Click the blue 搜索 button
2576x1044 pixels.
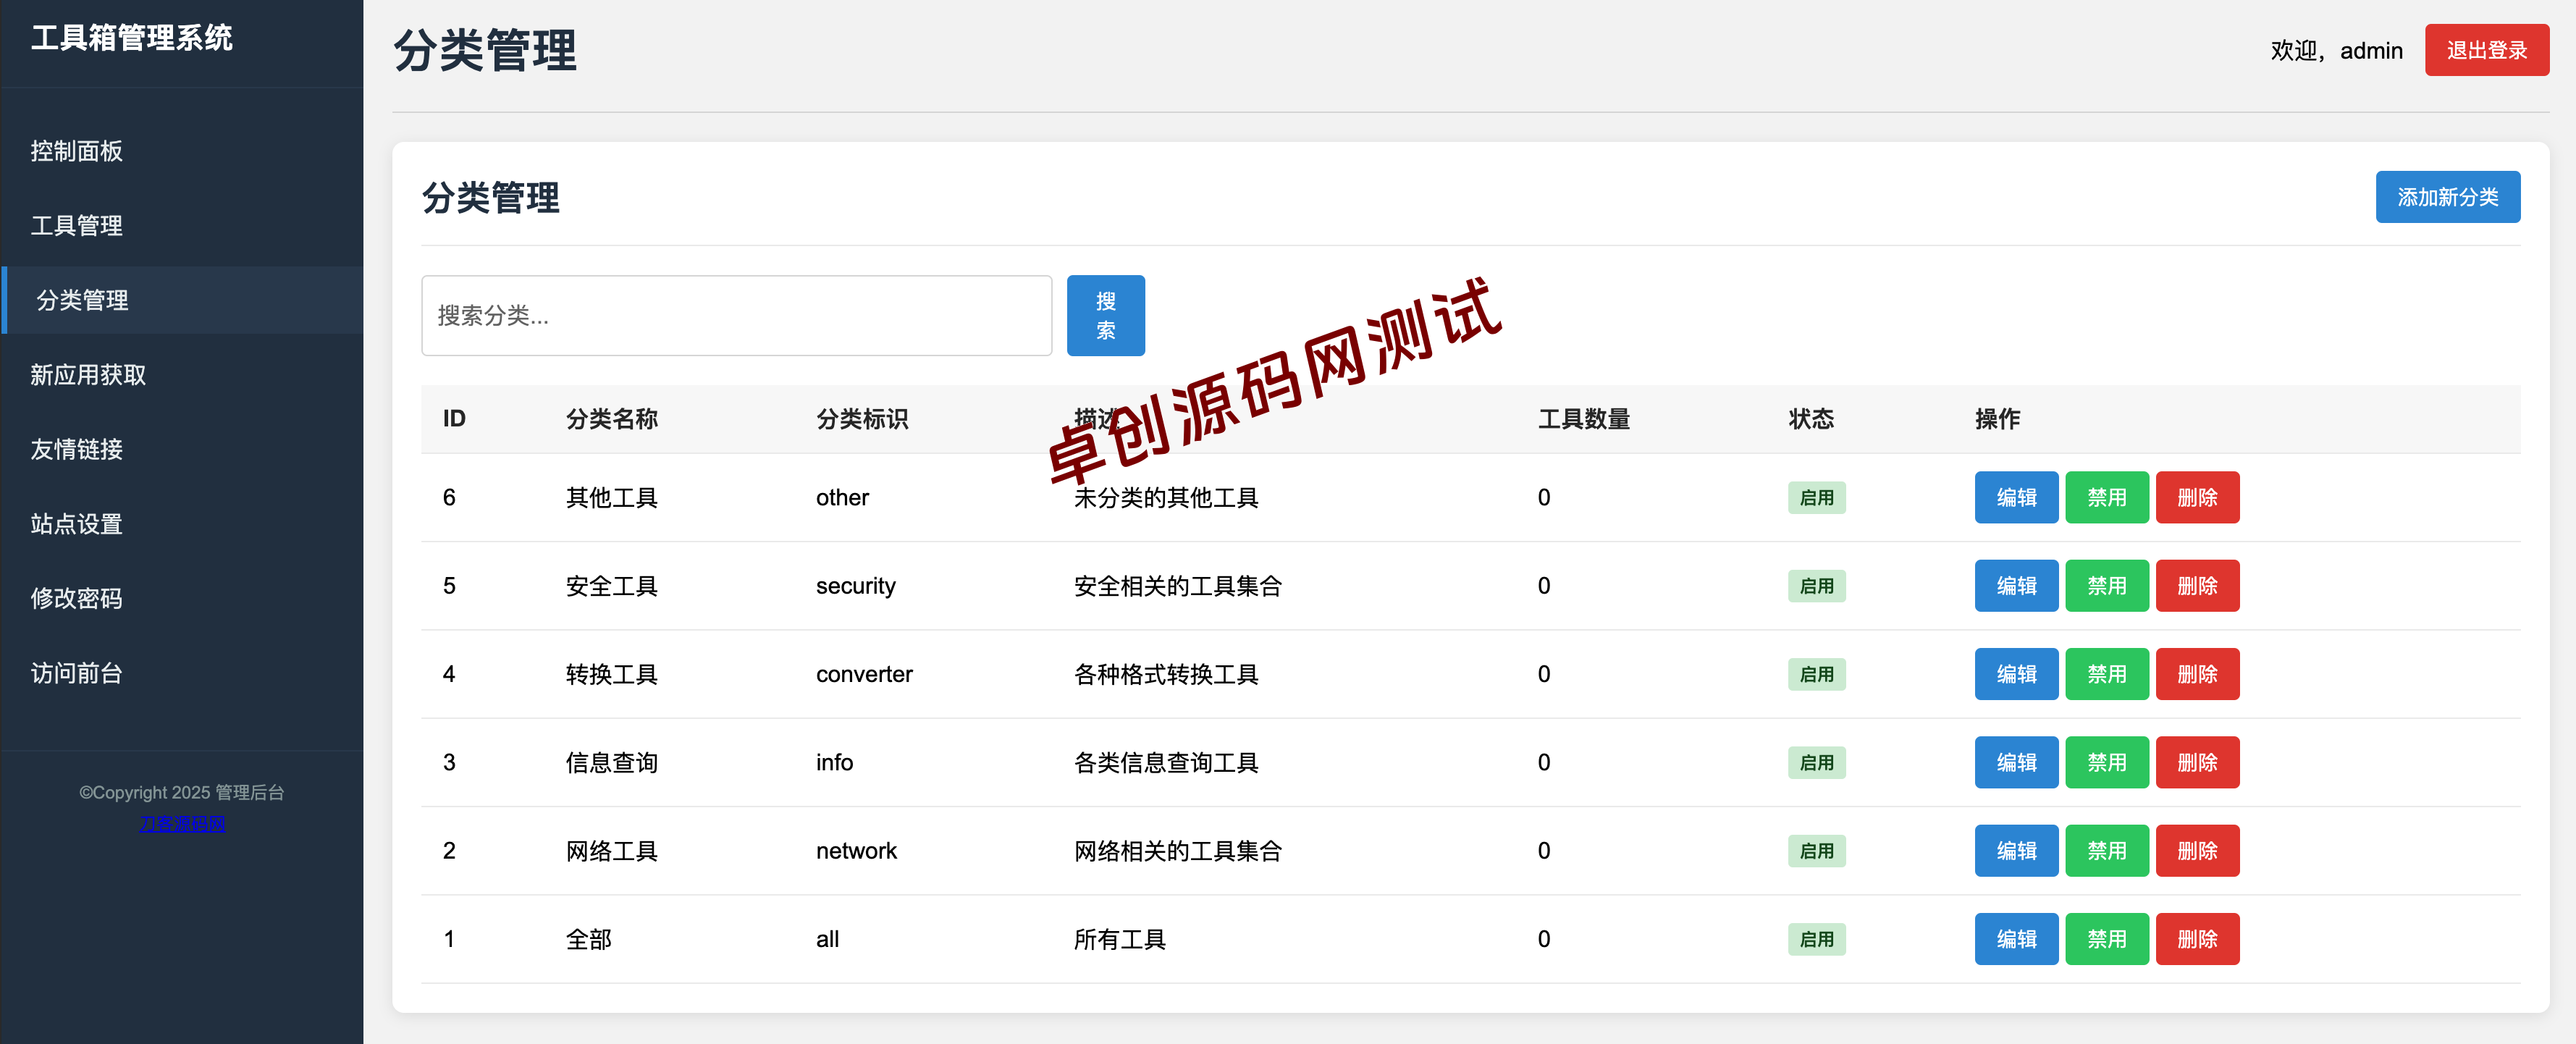[1105, 316]
